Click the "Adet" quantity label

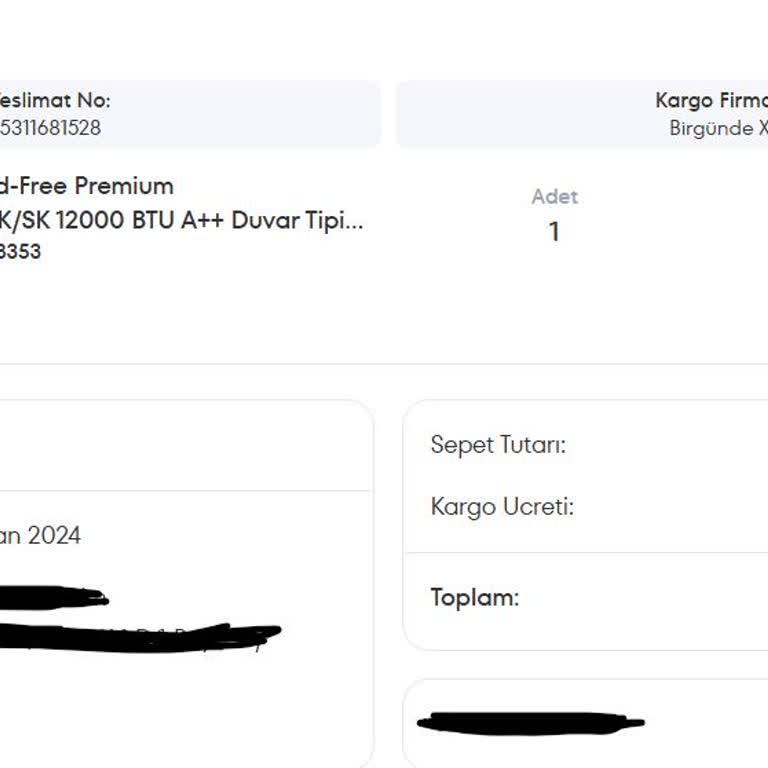554,197
